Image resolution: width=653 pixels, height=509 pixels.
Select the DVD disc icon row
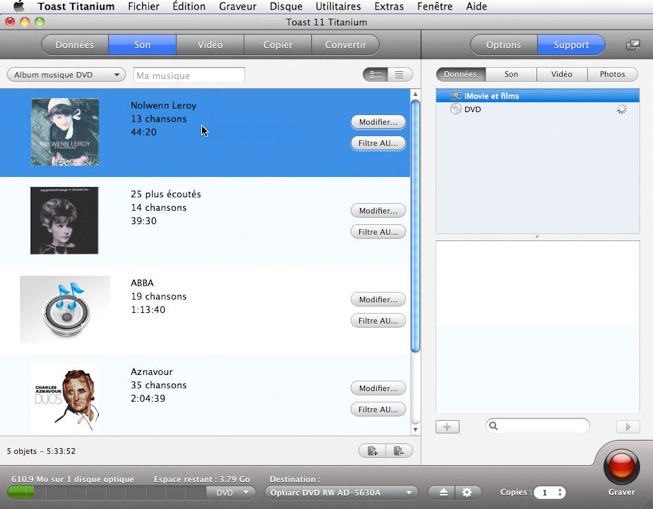coord(537,109)
